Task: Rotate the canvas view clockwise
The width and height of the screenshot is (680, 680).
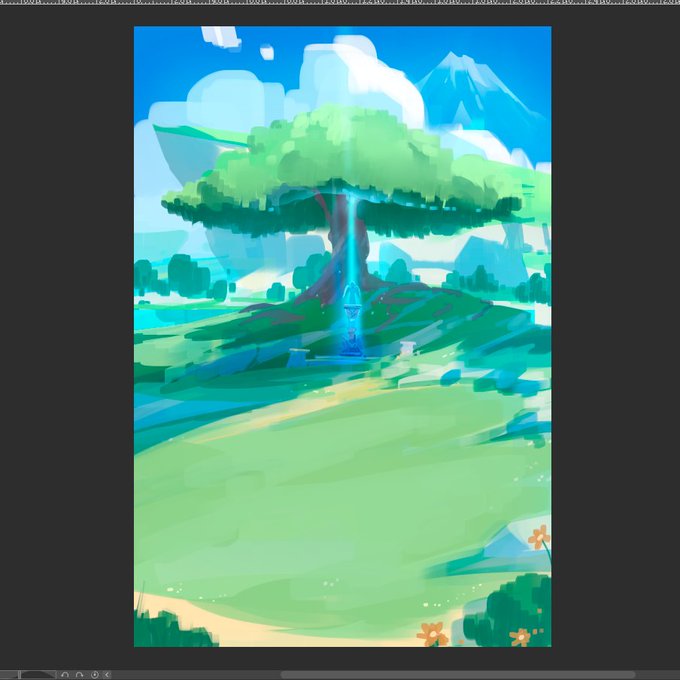Action: tap(79, 675)
